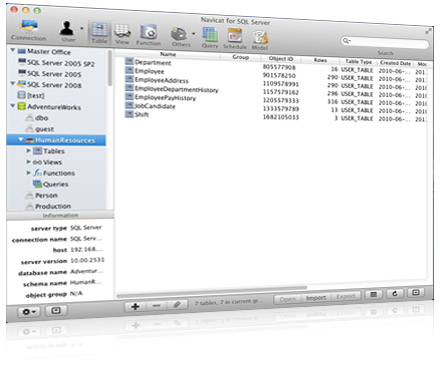
Task: Select the EmployeePayHistory table icon
Action: click(129, 96)
